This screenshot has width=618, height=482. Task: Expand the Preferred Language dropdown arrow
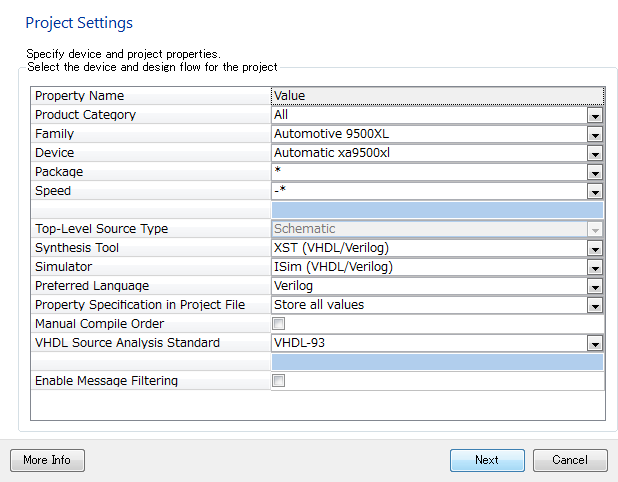point(595,286)
